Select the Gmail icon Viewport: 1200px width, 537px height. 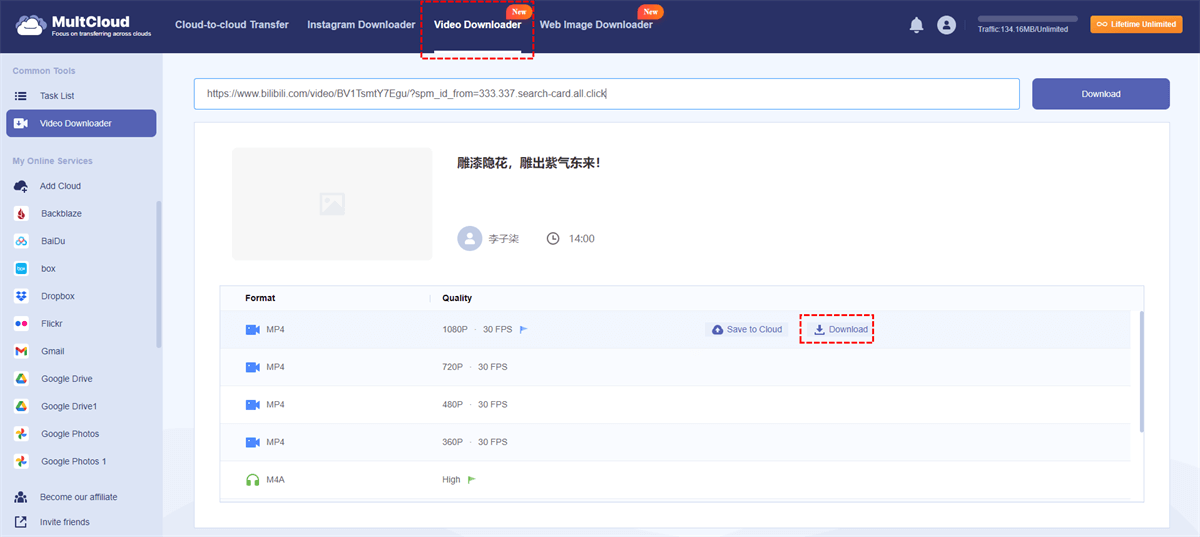21,351
